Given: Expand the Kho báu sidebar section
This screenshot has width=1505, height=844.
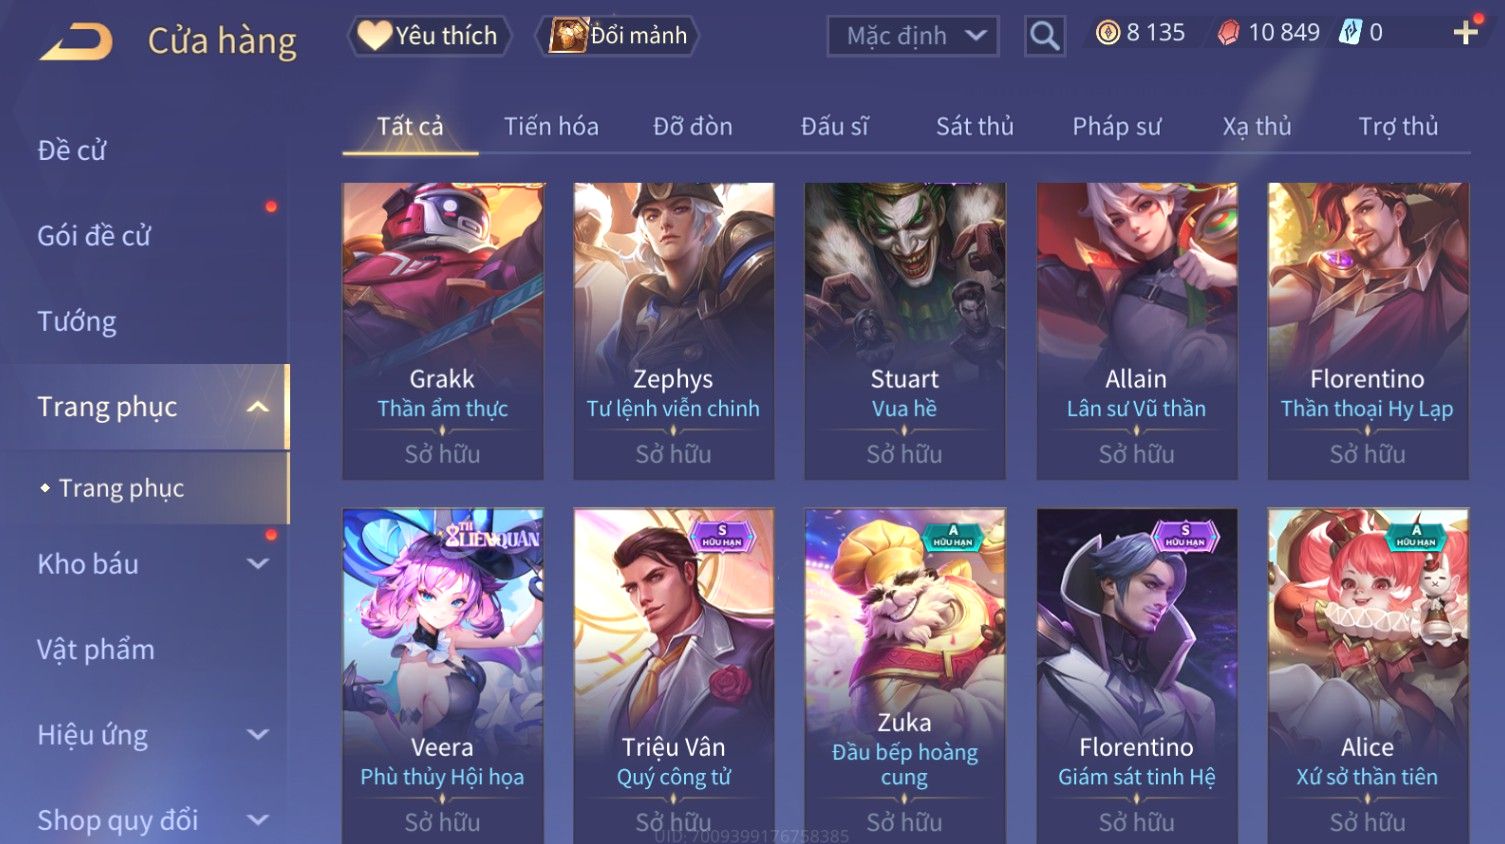Looking at the screenshot, I should tap(258, 564).
